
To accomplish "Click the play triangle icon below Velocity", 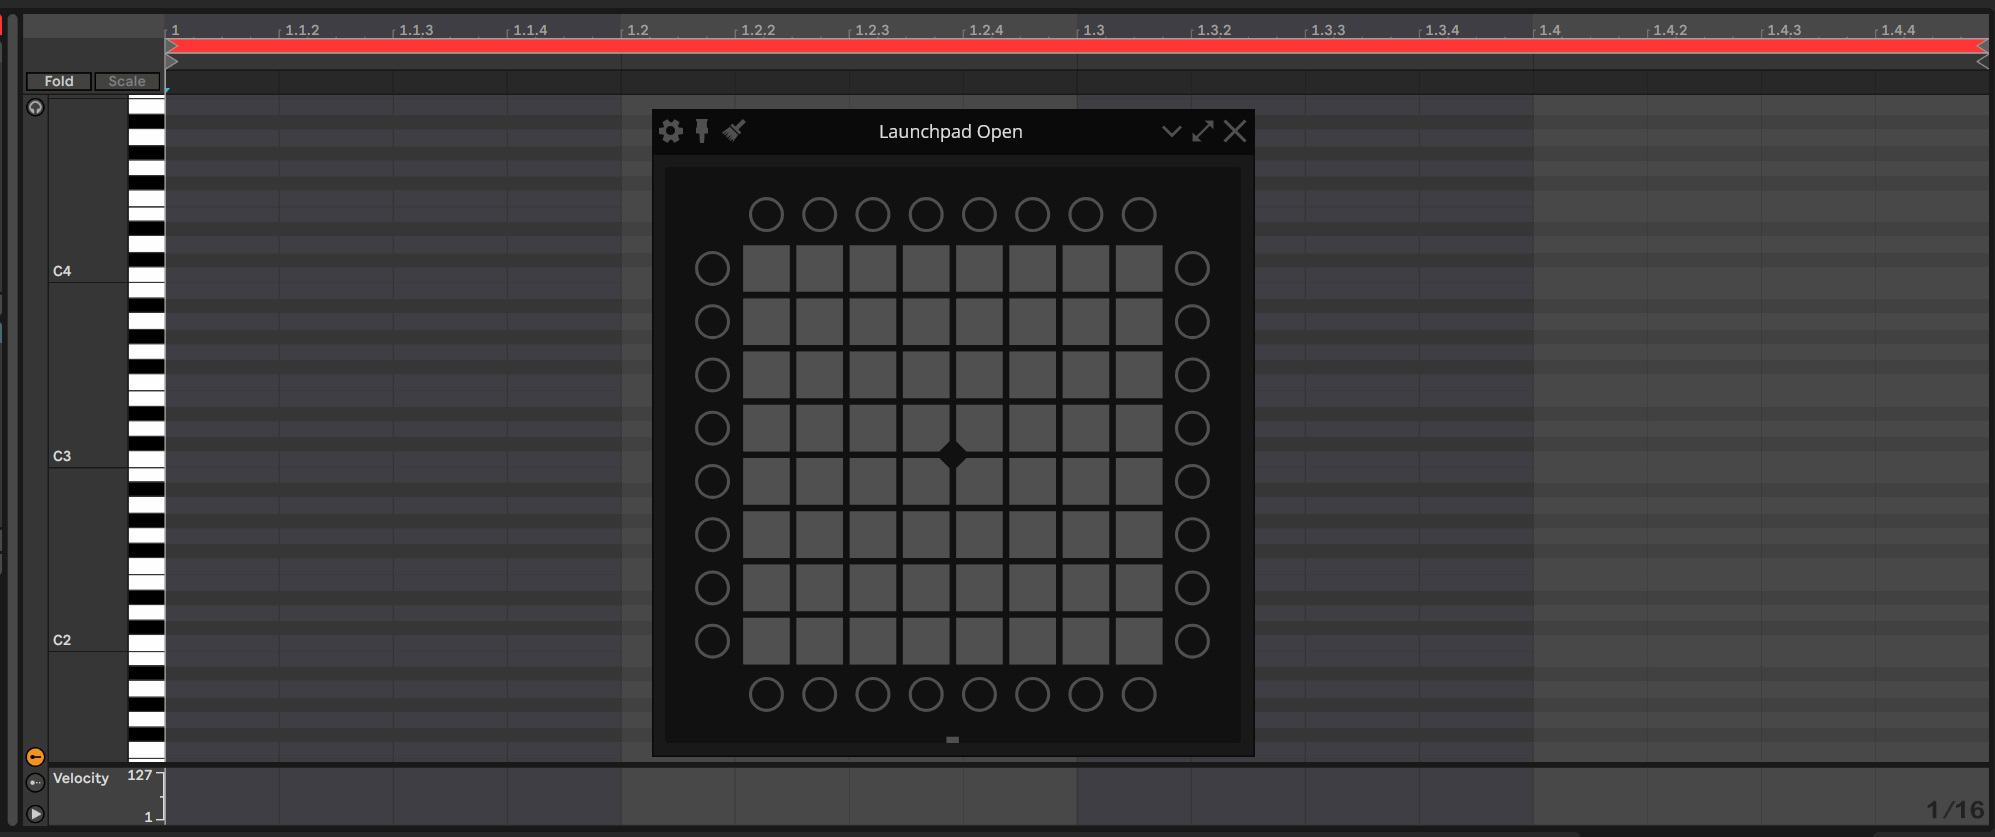I will click(x=35, y=814).
